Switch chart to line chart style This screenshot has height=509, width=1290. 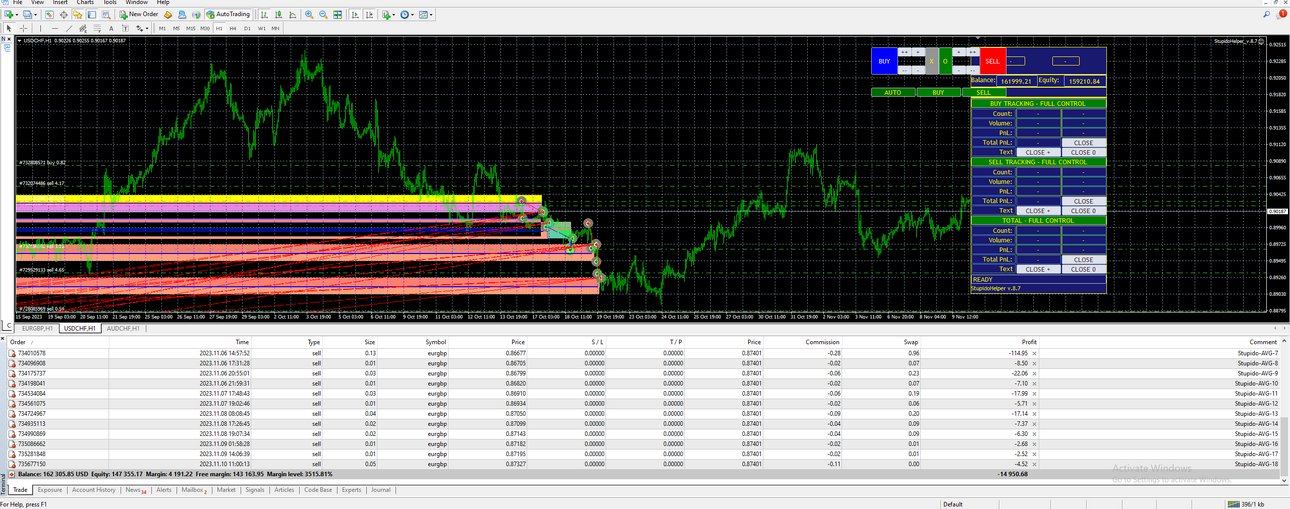pyautogui.click(x=293, y=14)
